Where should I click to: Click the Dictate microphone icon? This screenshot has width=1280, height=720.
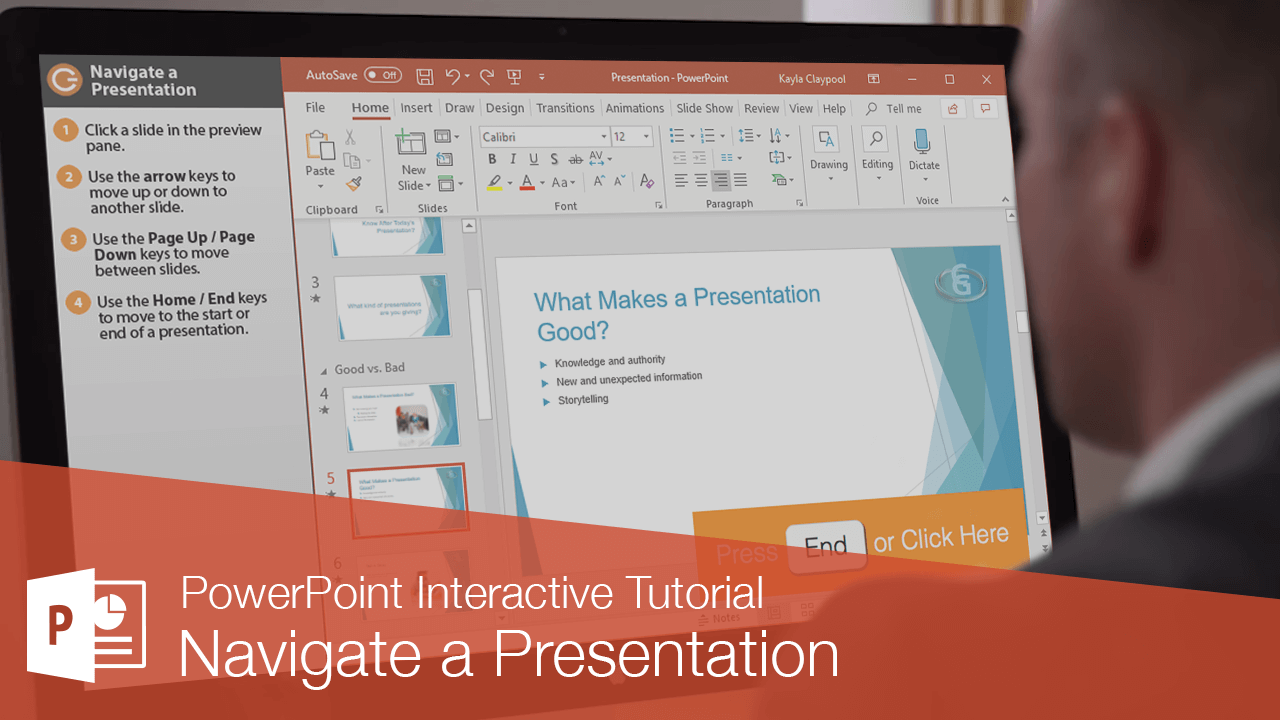(922, 142)
